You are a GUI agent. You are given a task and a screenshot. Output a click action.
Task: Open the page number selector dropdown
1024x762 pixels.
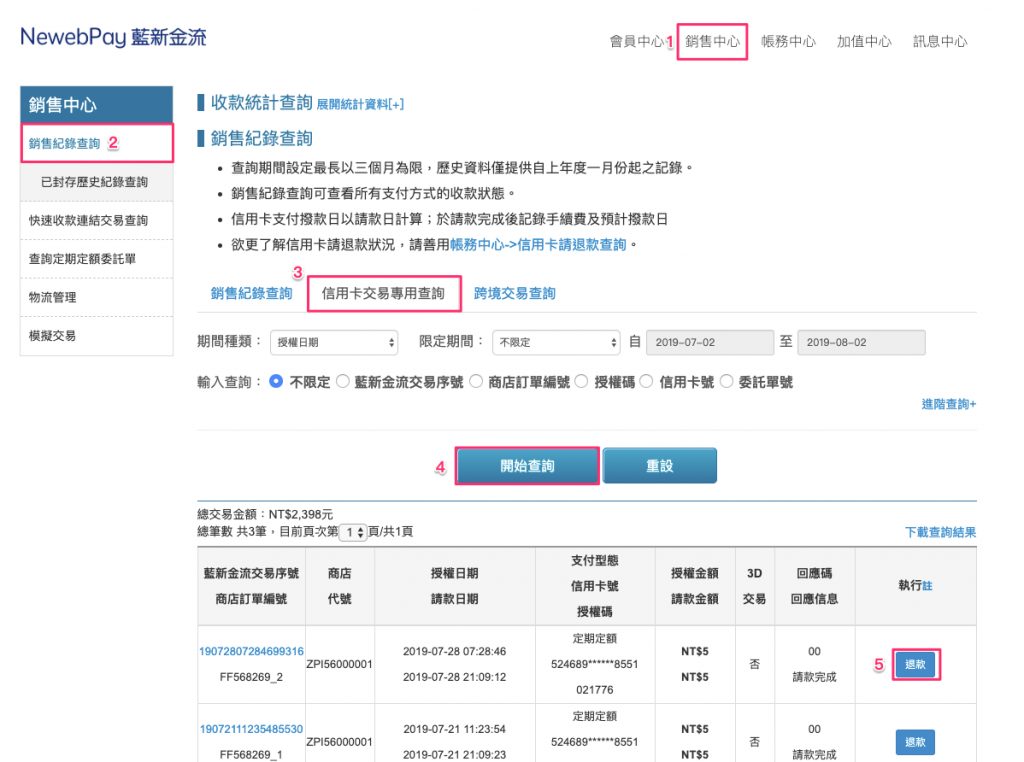tap(353, 533)
